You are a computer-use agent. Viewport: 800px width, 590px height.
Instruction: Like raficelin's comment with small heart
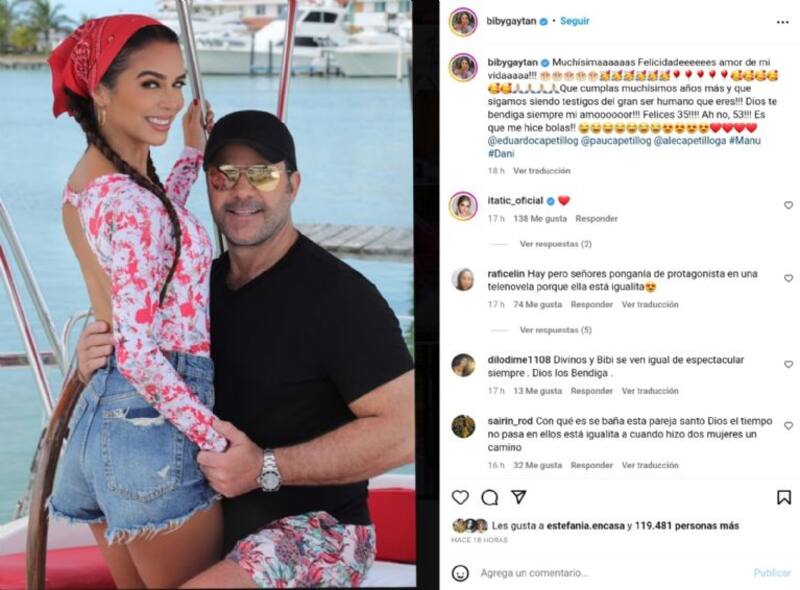point(788,278)
